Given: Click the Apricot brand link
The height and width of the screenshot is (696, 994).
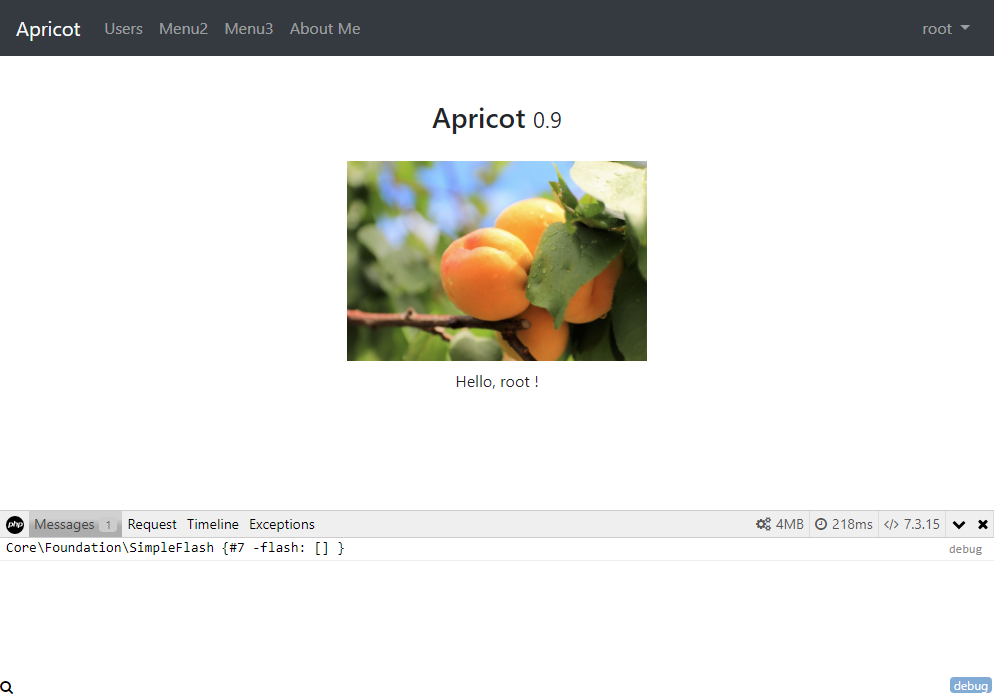Looking at the screenshot, I should (48, 29).
